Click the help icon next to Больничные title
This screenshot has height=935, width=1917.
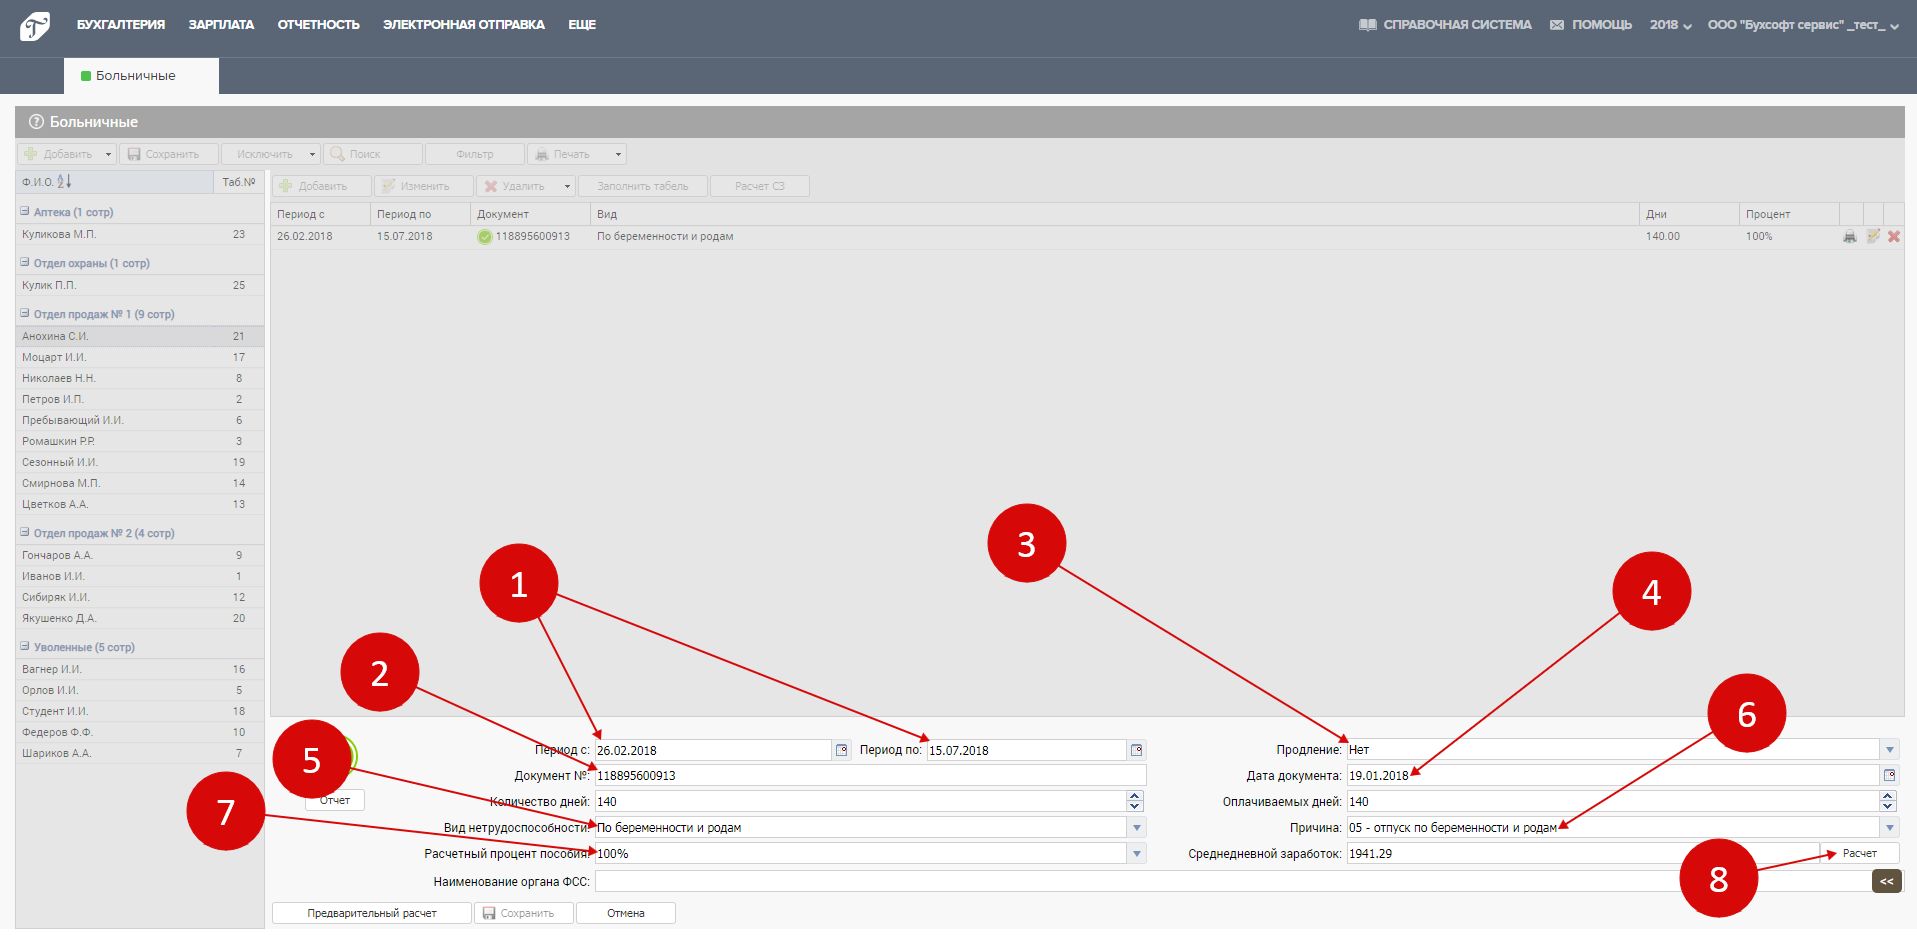click(36, 122)
